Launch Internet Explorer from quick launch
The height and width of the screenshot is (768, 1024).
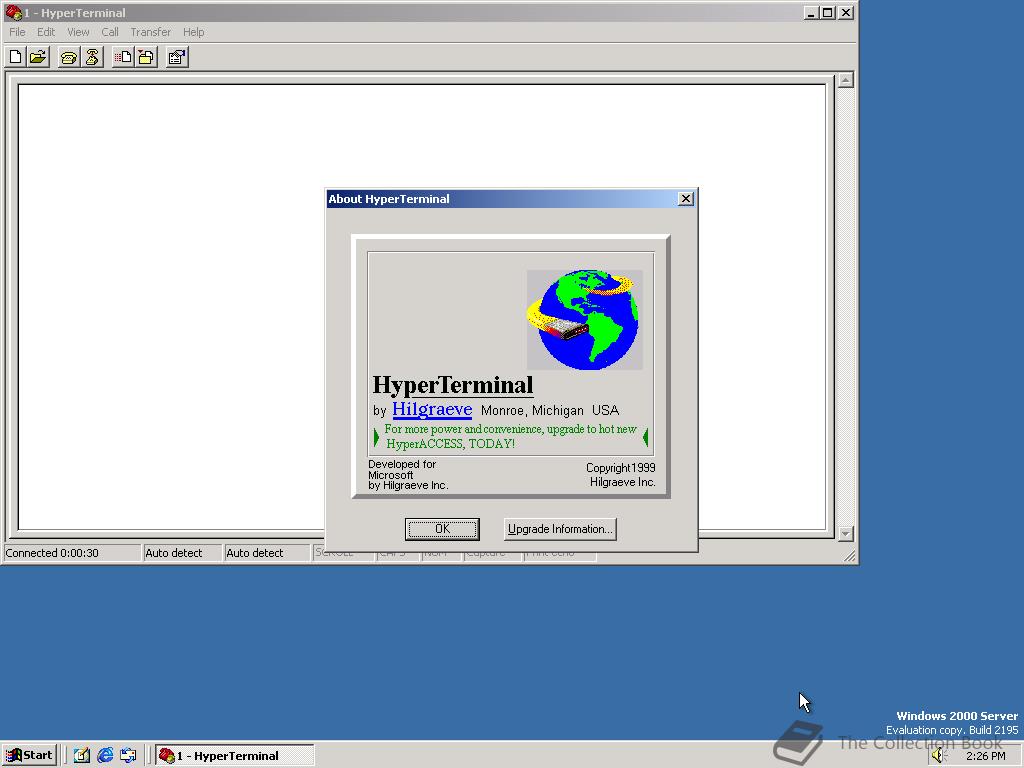[x=105, y=756]
